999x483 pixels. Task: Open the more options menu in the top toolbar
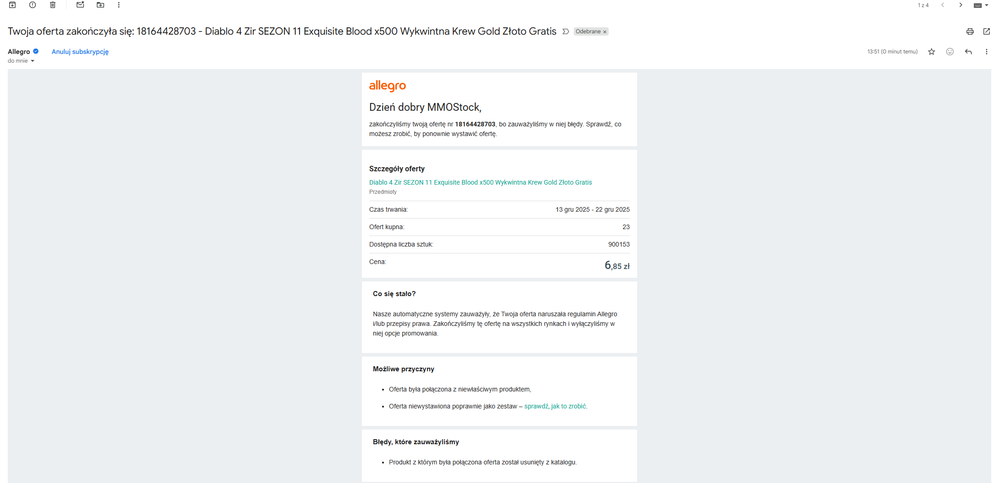pos(119,5)
